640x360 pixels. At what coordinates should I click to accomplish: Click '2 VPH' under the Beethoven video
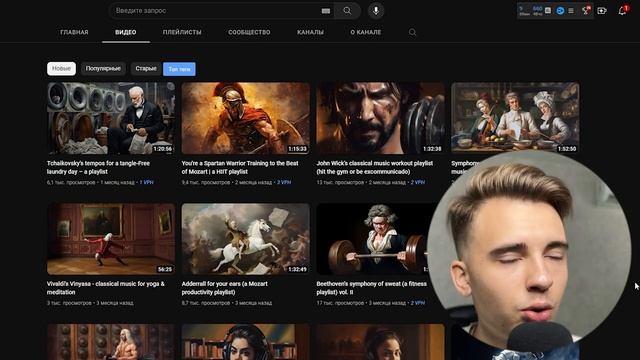tap(418, 303)
